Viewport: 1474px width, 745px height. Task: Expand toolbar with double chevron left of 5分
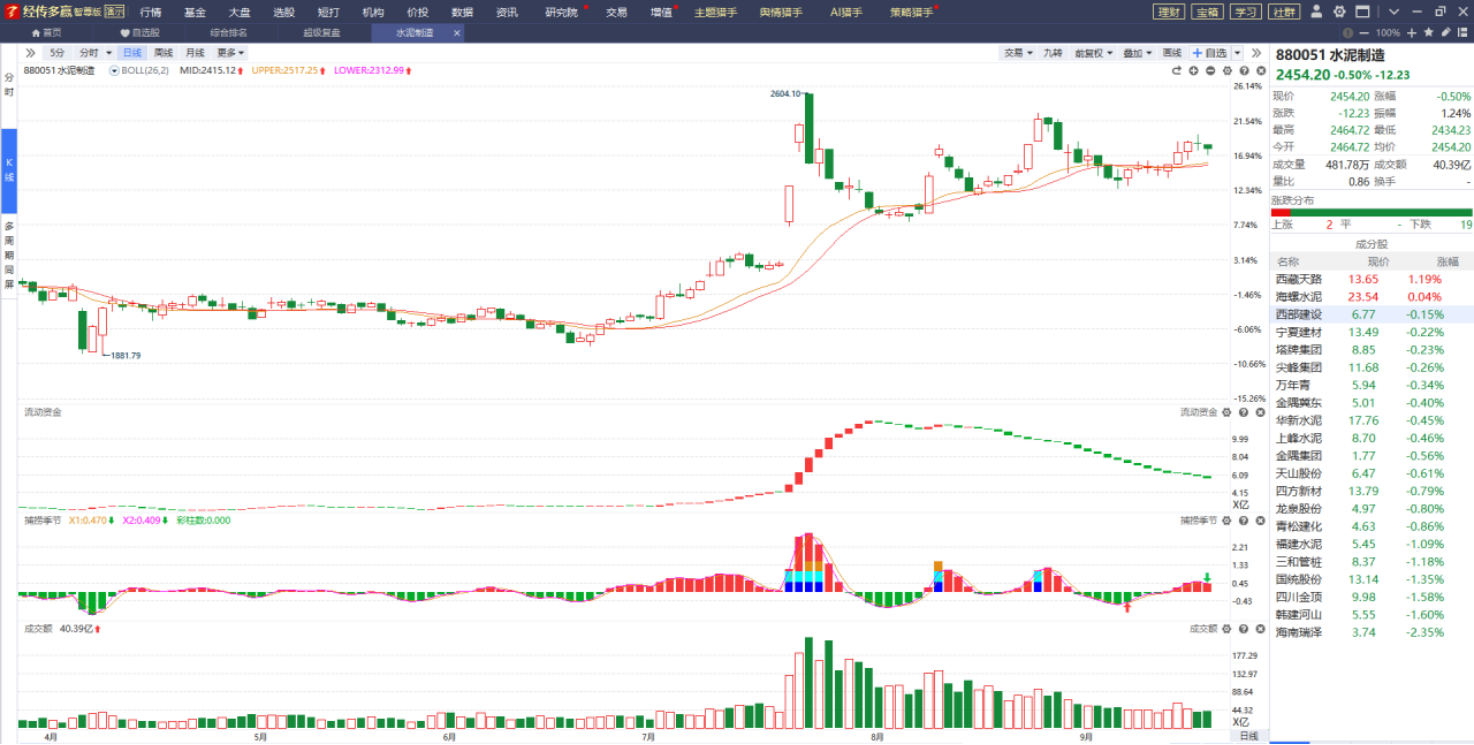(30, 53)
